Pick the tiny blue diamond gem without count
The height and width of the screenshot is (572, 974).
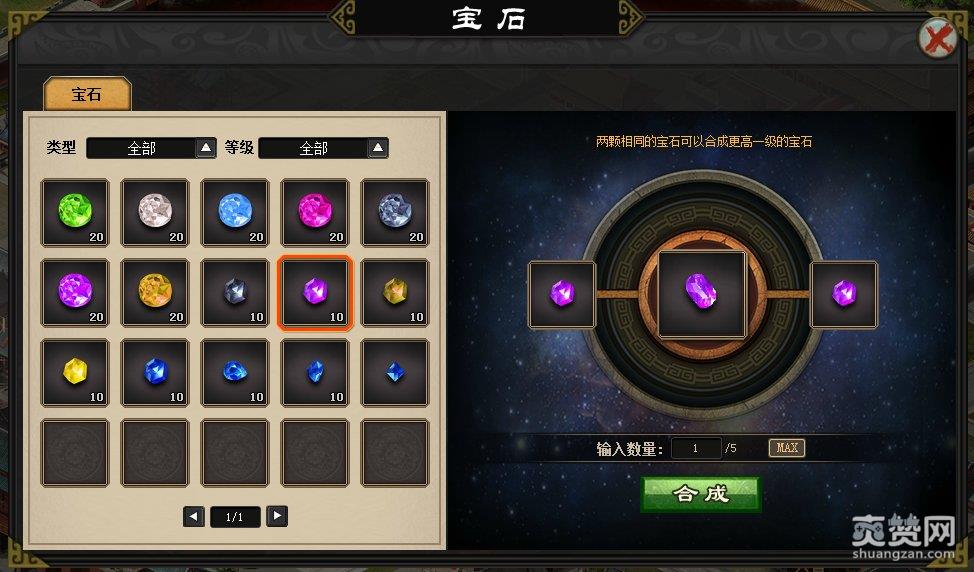(x=395, y=373)
